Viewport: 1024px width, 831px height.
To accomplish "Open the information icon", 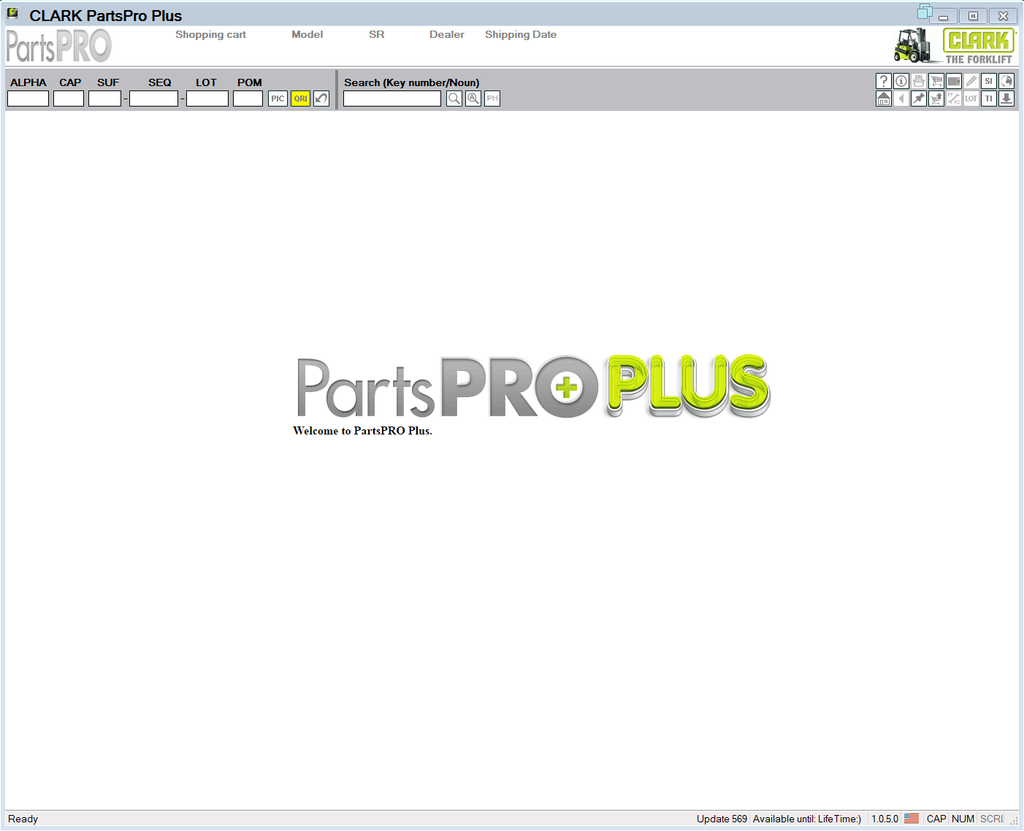I will click(x=901, y=81).
